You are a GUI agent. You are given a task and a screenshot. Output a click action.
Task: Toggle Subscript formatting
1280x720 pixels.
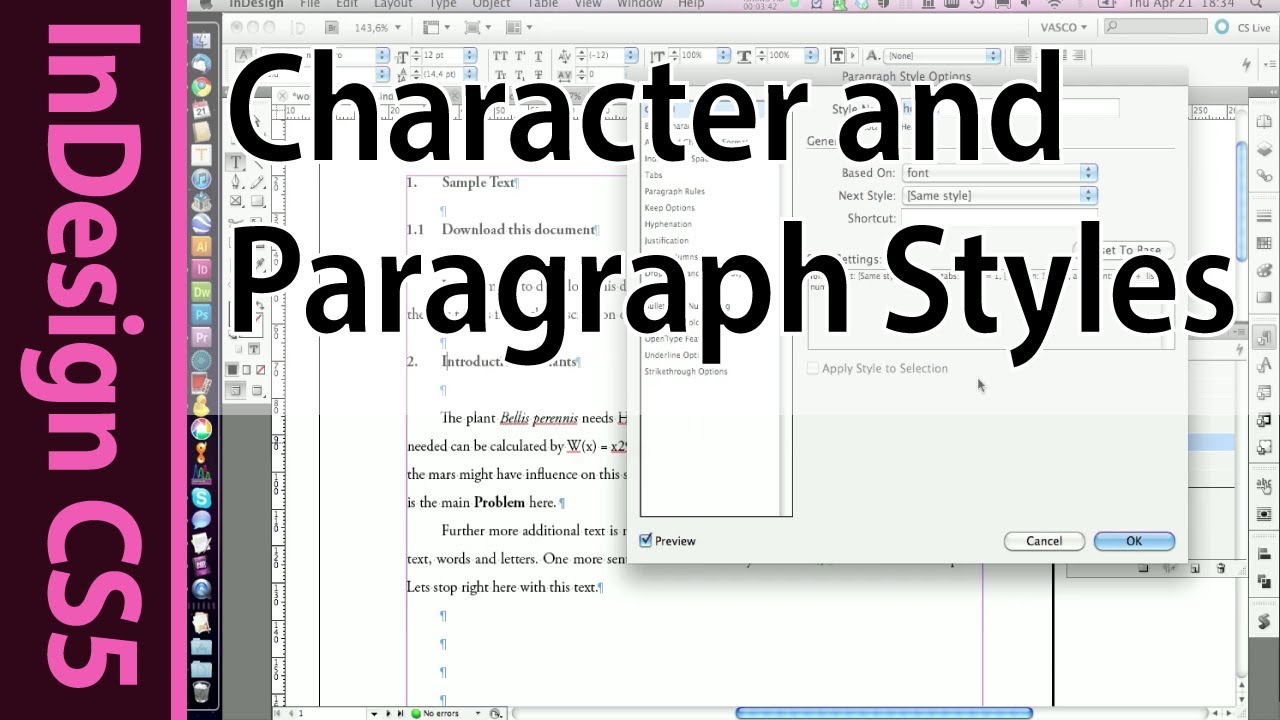click(519, 75)
